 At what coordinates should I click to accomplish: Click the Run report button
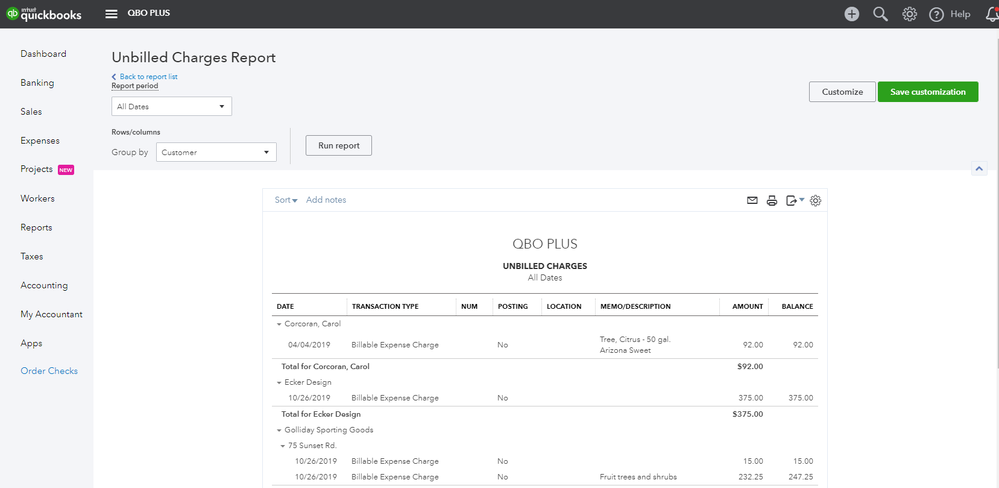pos(338,146)
